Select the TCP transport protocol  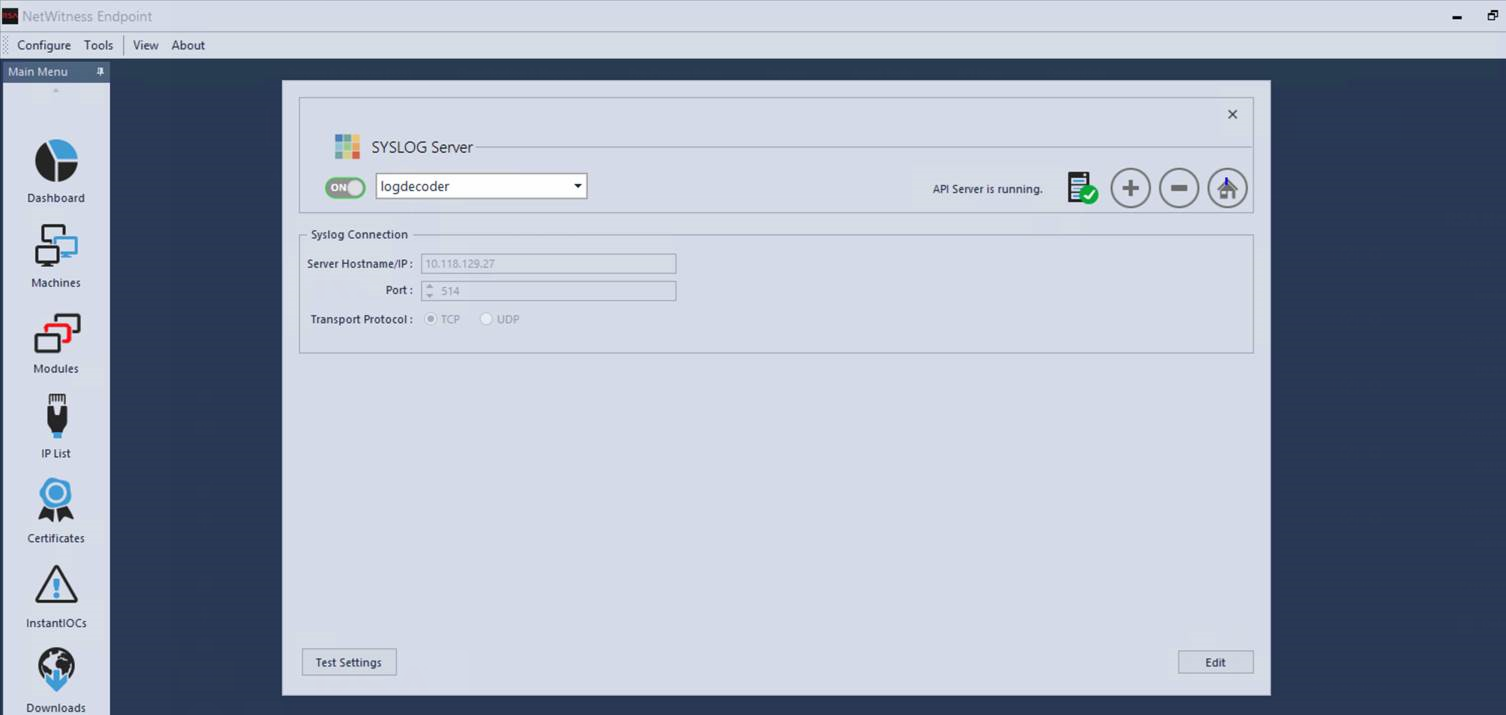coord(431,319)
